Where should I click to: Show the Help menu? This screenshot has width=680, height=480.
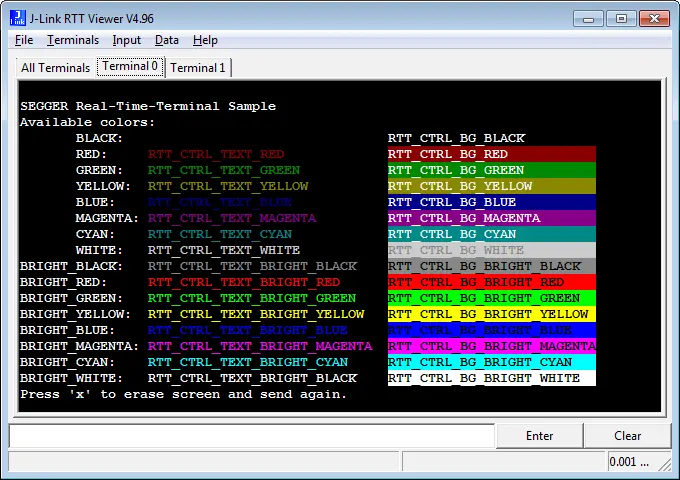[205, 40]
